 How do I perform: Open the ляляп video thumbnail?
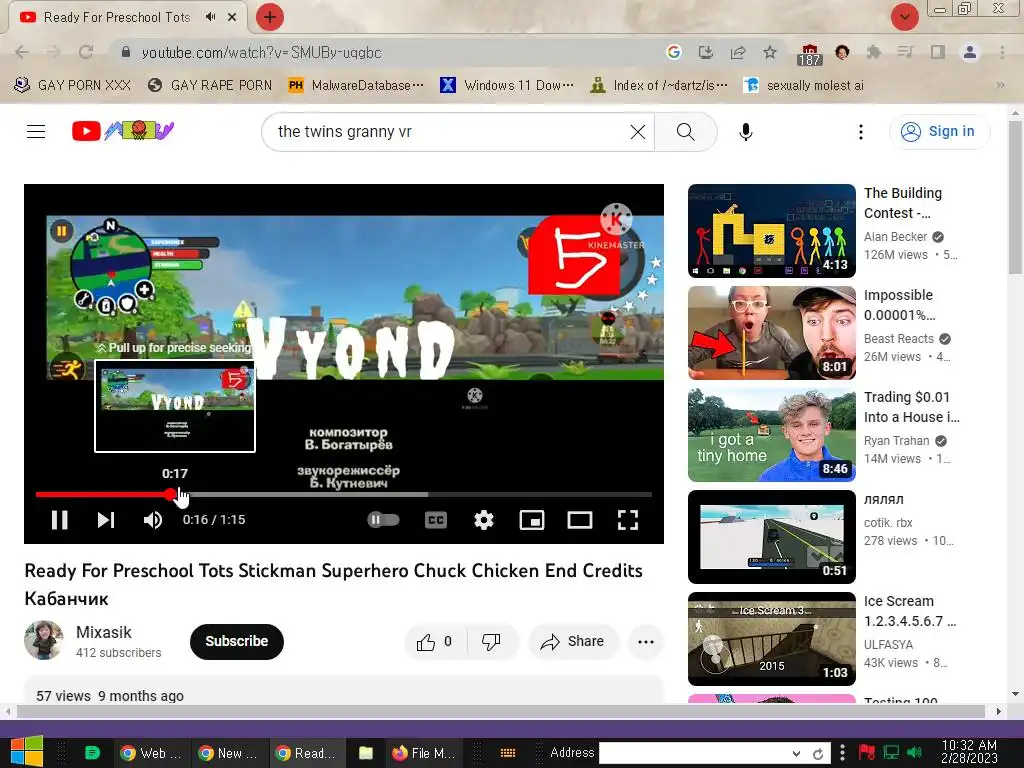(x=771, y=537)
